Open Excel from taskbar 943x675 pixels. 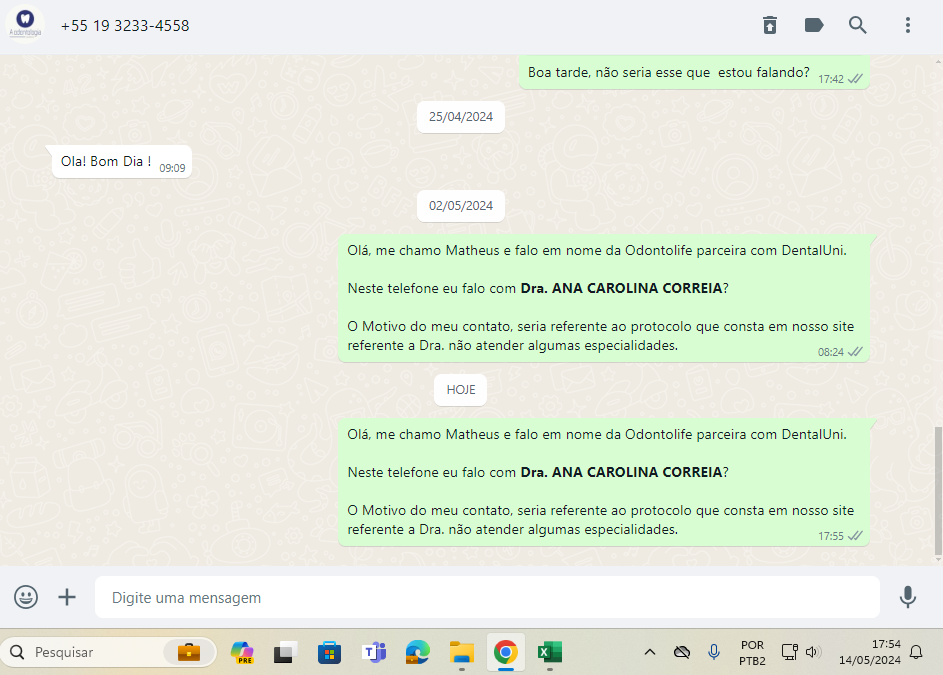[x=550, y=652]
